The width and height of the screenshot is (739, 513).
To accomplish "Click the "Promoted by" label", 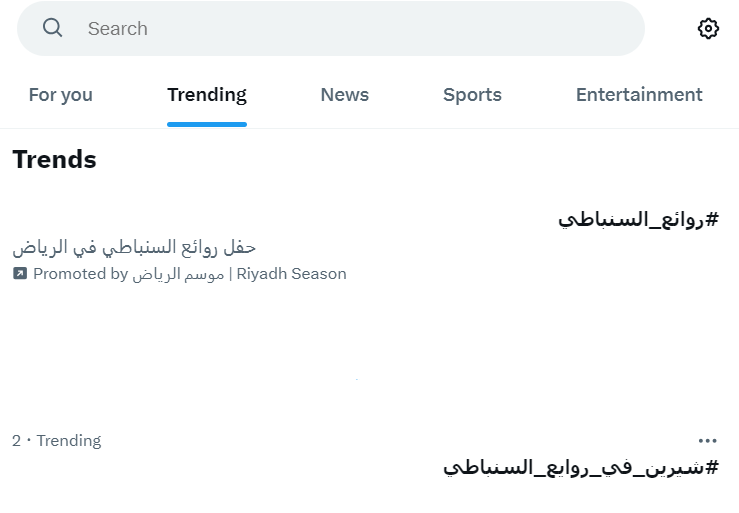I will click(x=80, y=273).
